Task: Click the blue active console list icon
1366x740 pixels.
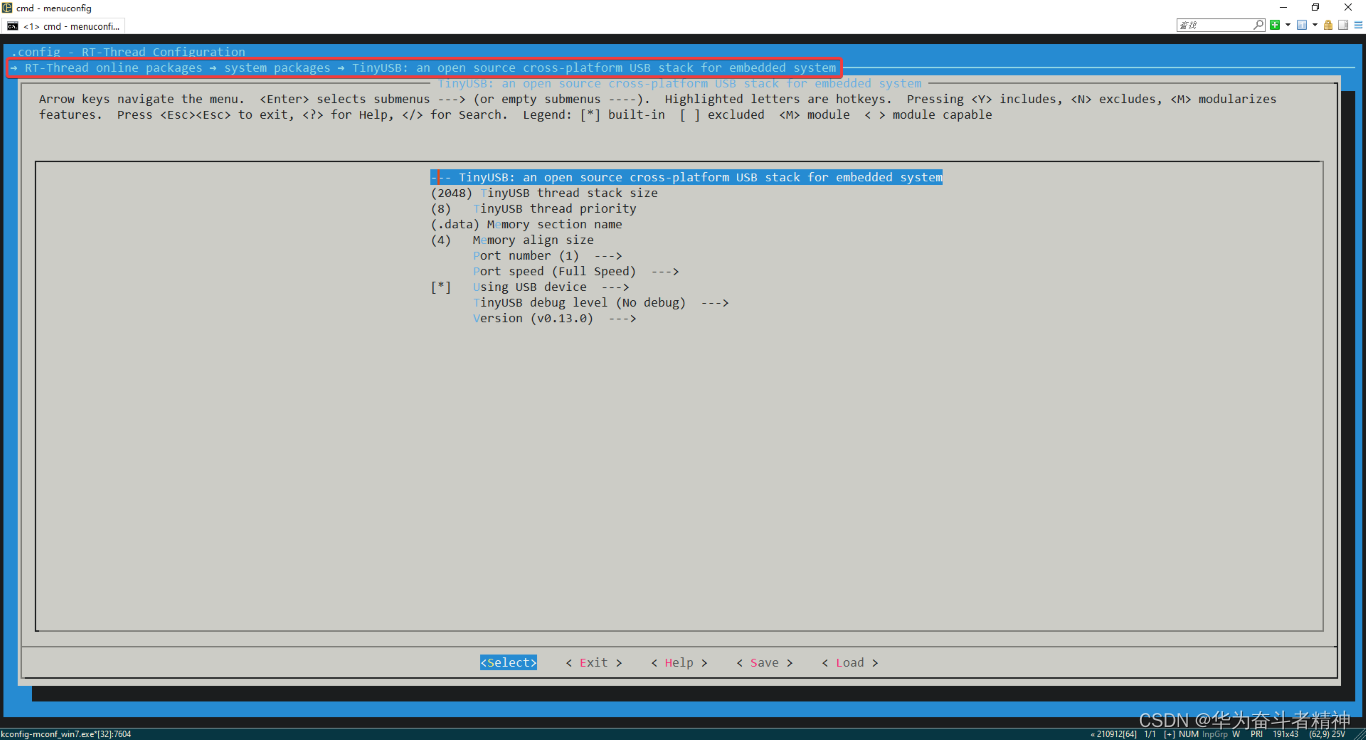Action: click(1302, 25)
